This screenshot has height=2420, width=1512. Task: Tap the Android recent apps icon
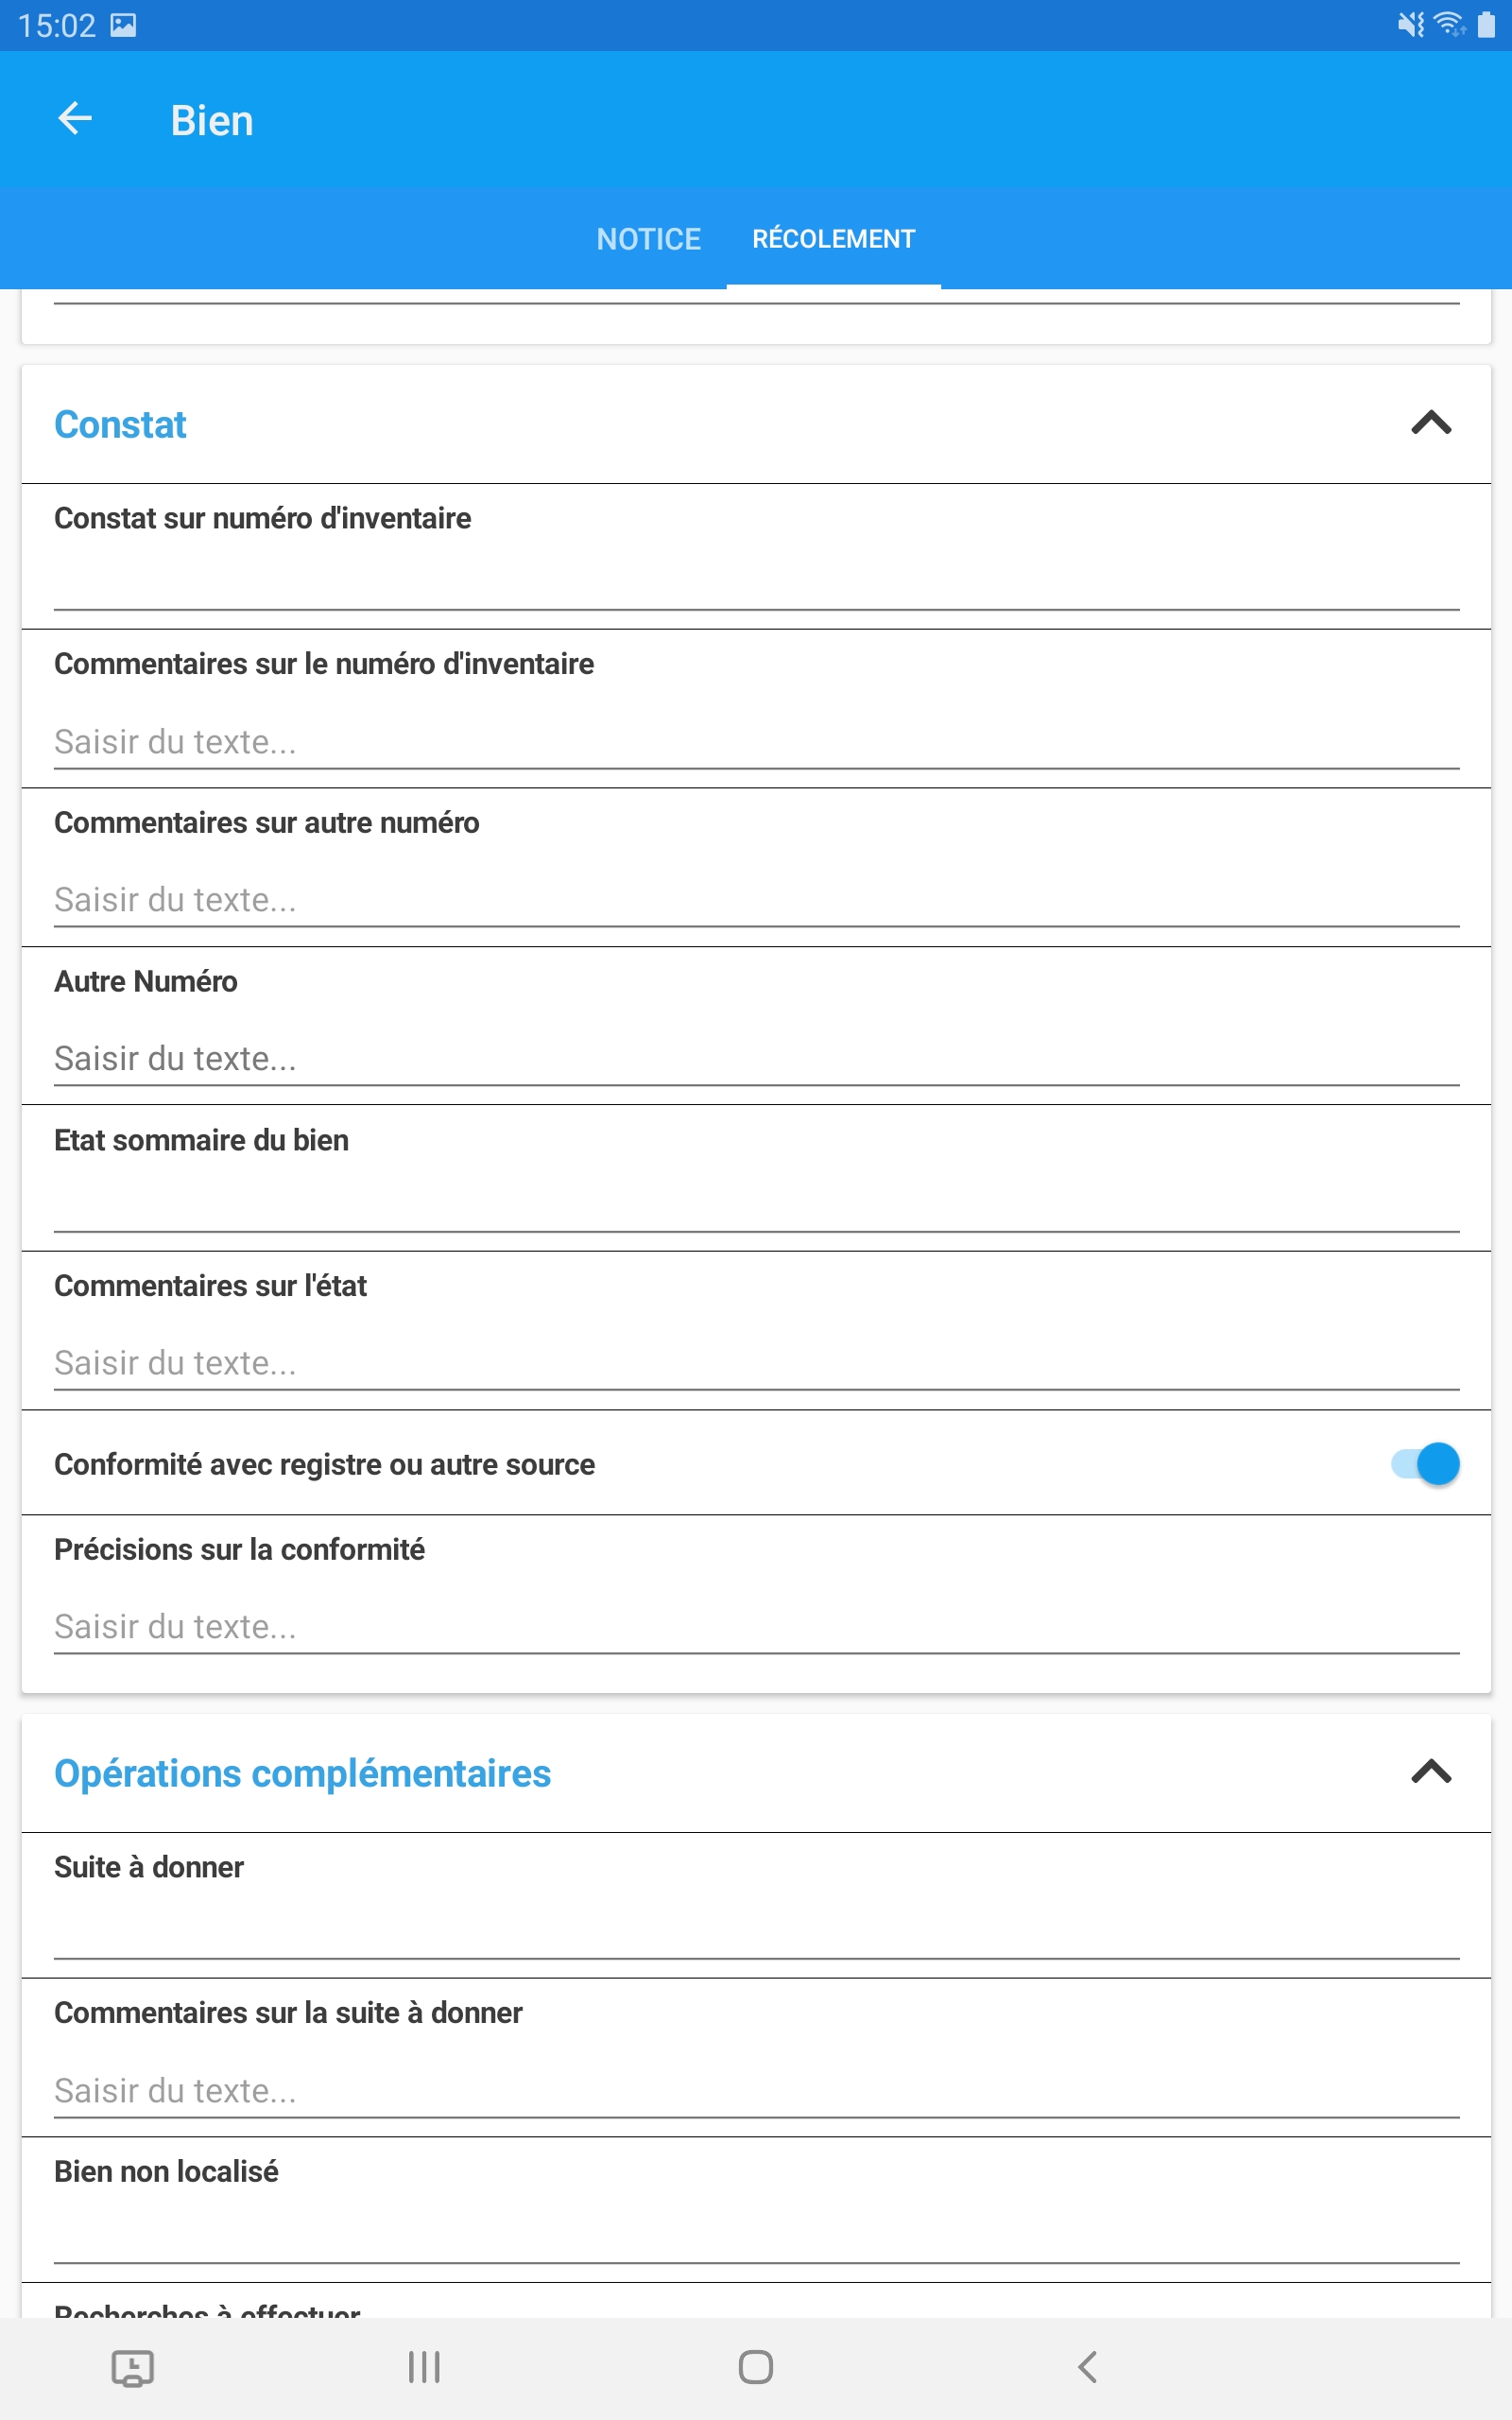point(424,2366)
